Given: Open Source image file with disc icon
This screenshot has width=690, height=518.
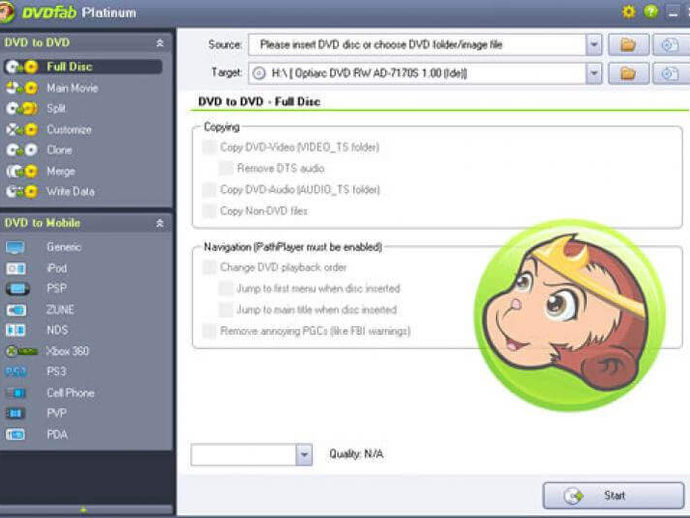Looking at the screenshot, I should tap(671, 45).
